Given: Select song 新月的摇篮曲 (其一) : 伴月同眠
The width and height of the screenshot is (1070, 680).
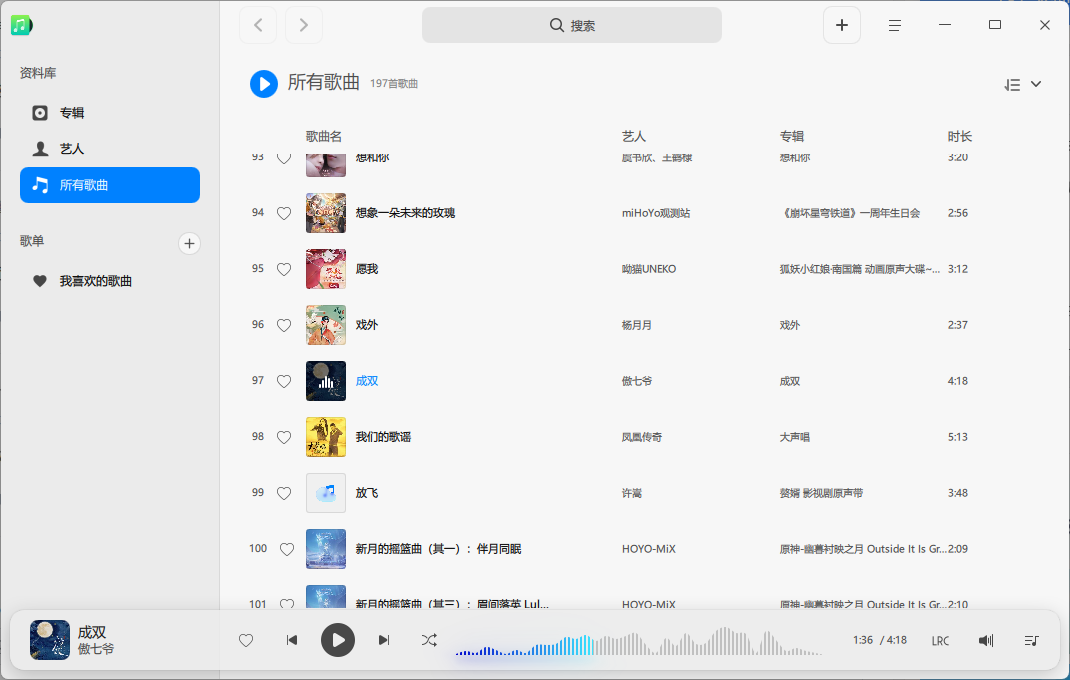Looking at the screenshot, I should (x=438, y=549).
